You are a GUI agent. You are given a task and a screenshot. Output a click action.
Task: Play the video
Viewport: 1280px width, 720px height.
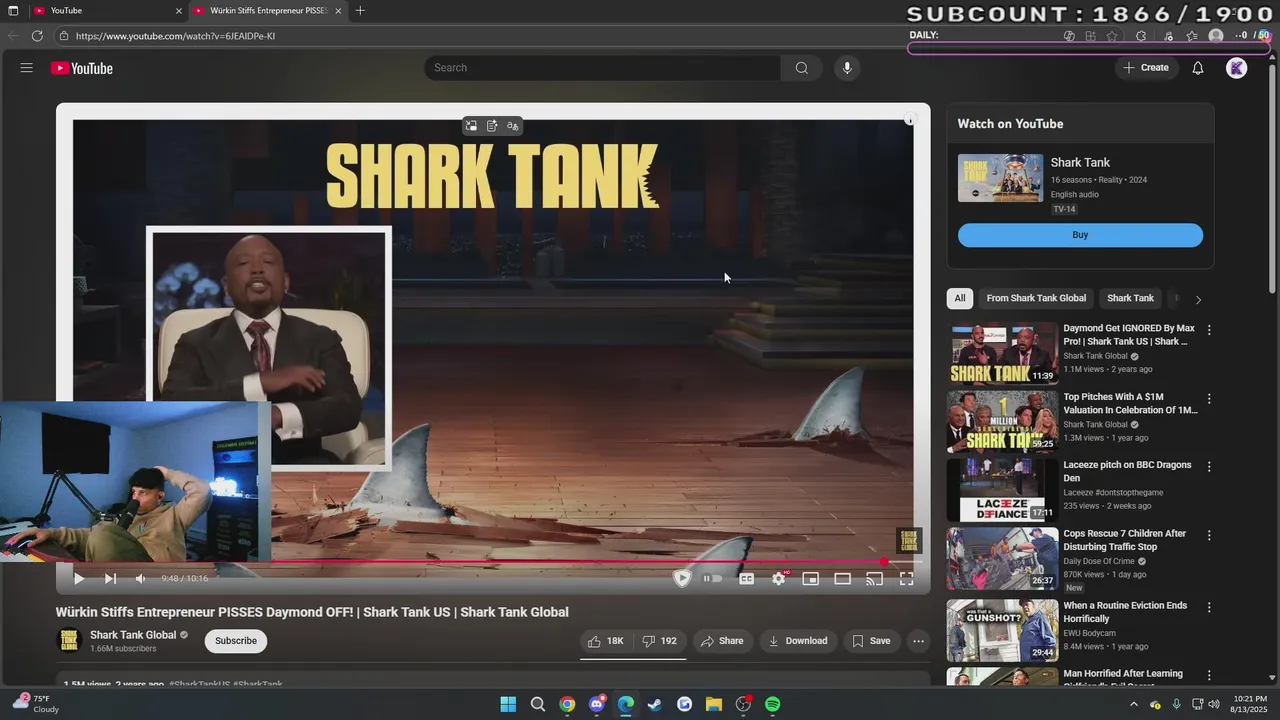(x=79, y=578)
